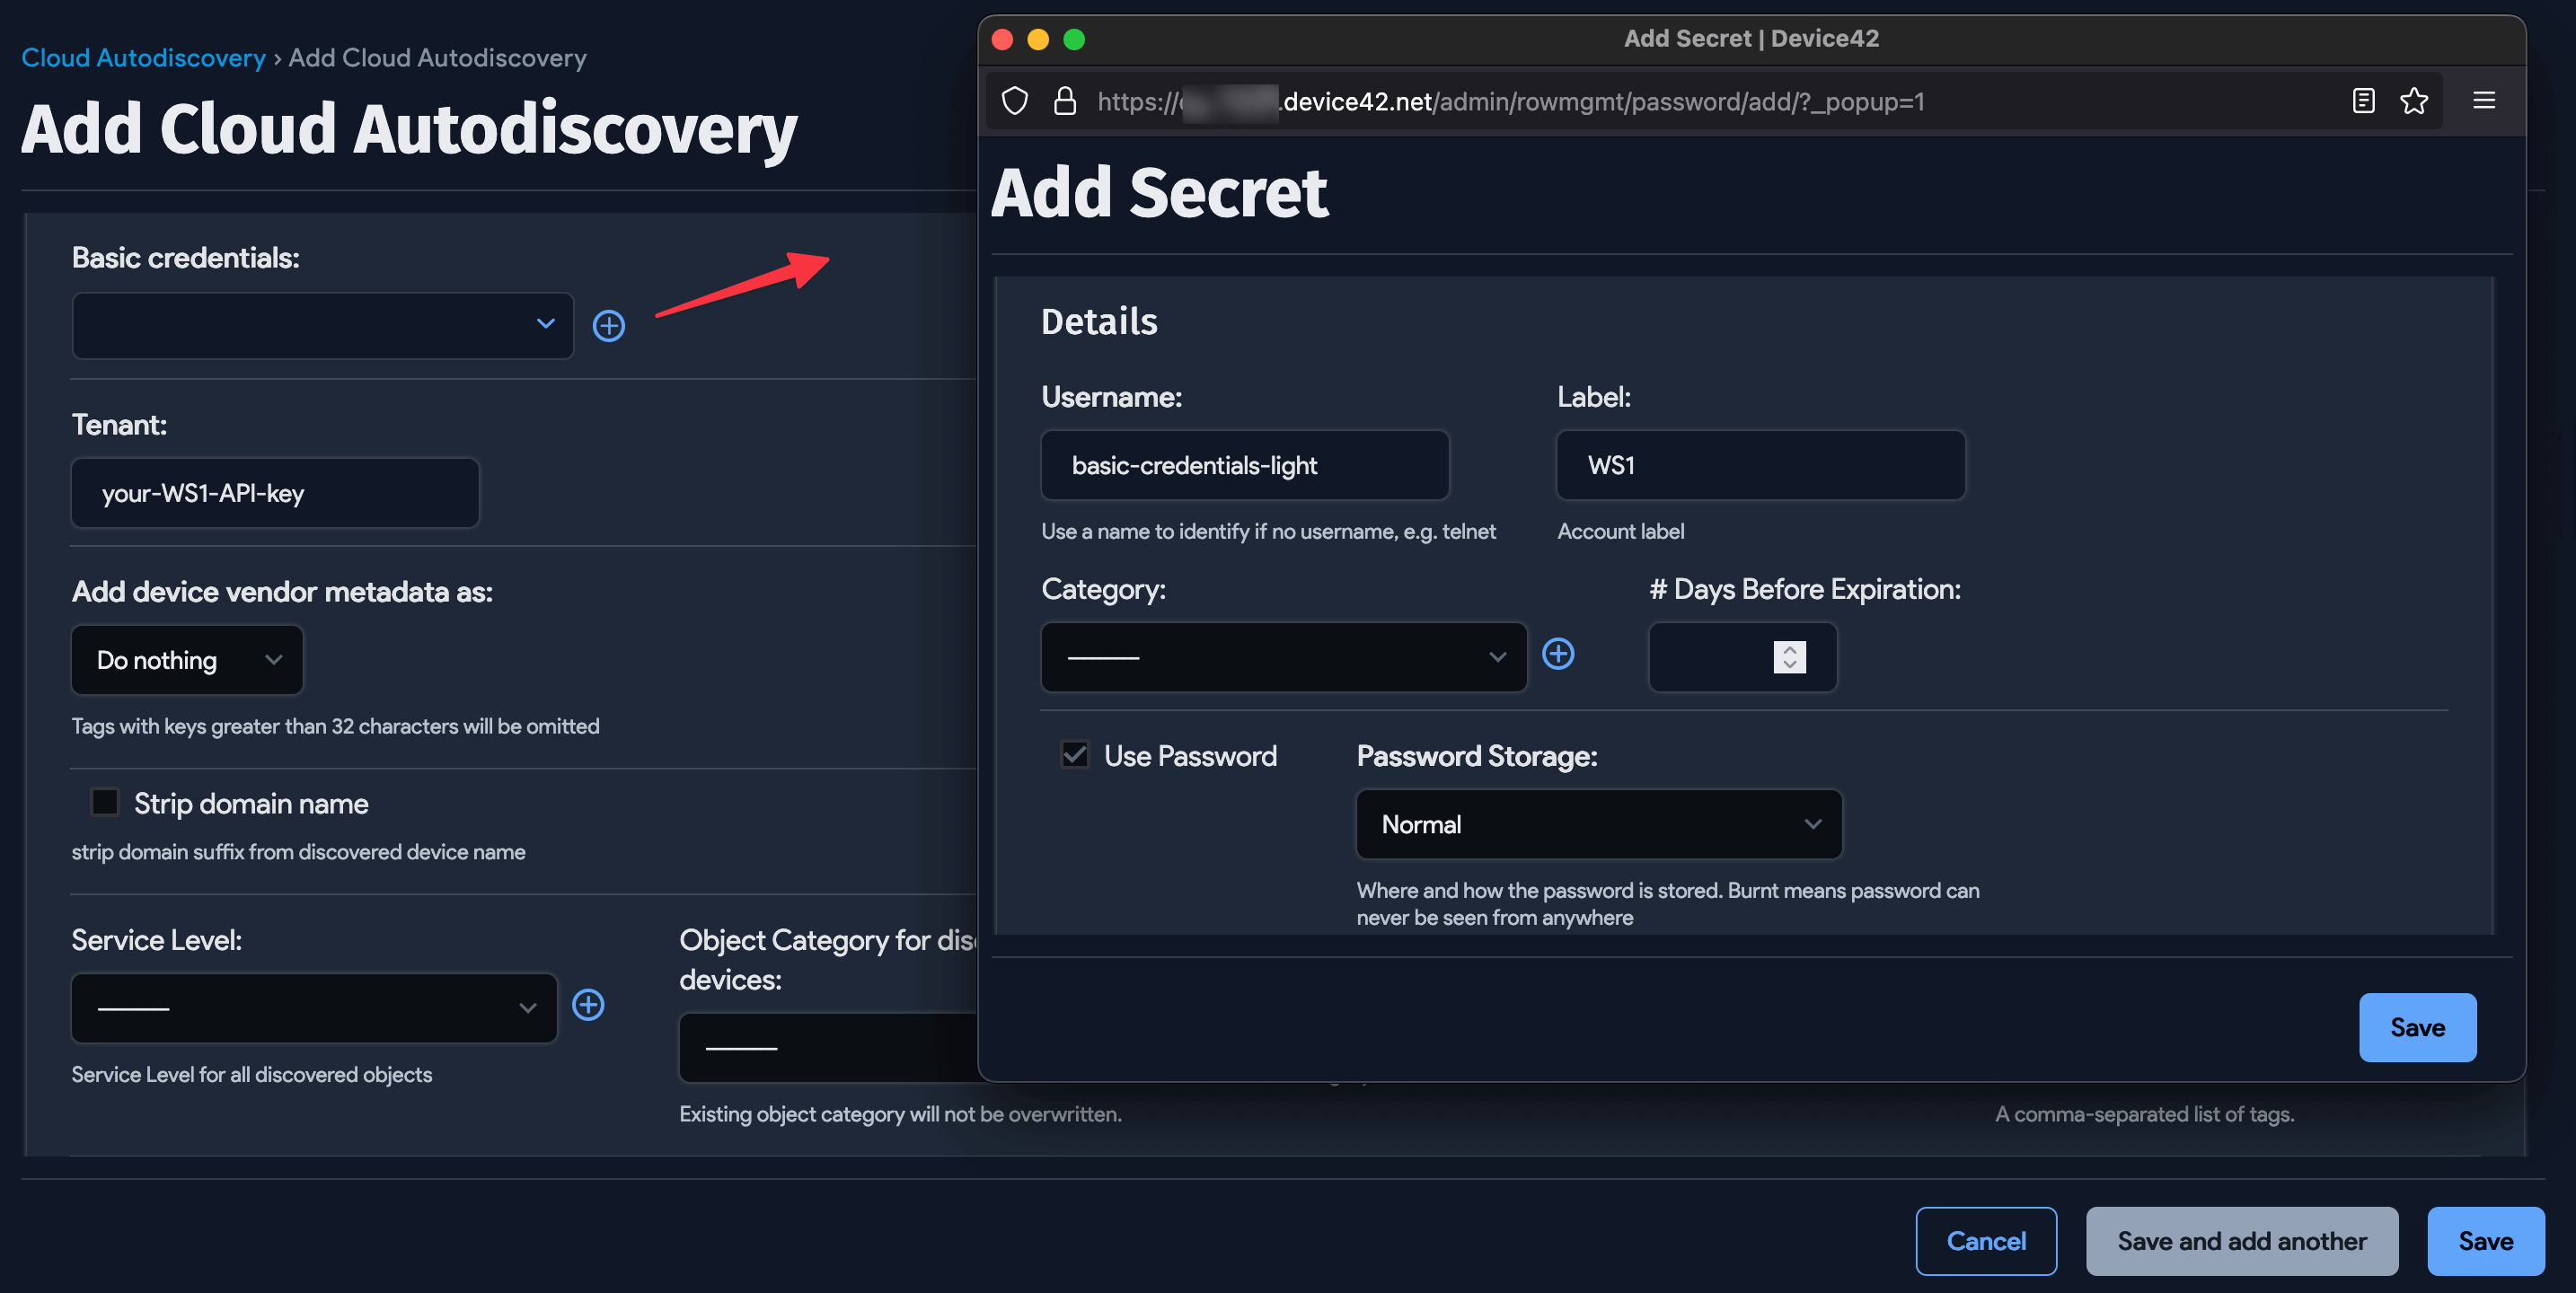Click Save and add another

(2242, 1241)
